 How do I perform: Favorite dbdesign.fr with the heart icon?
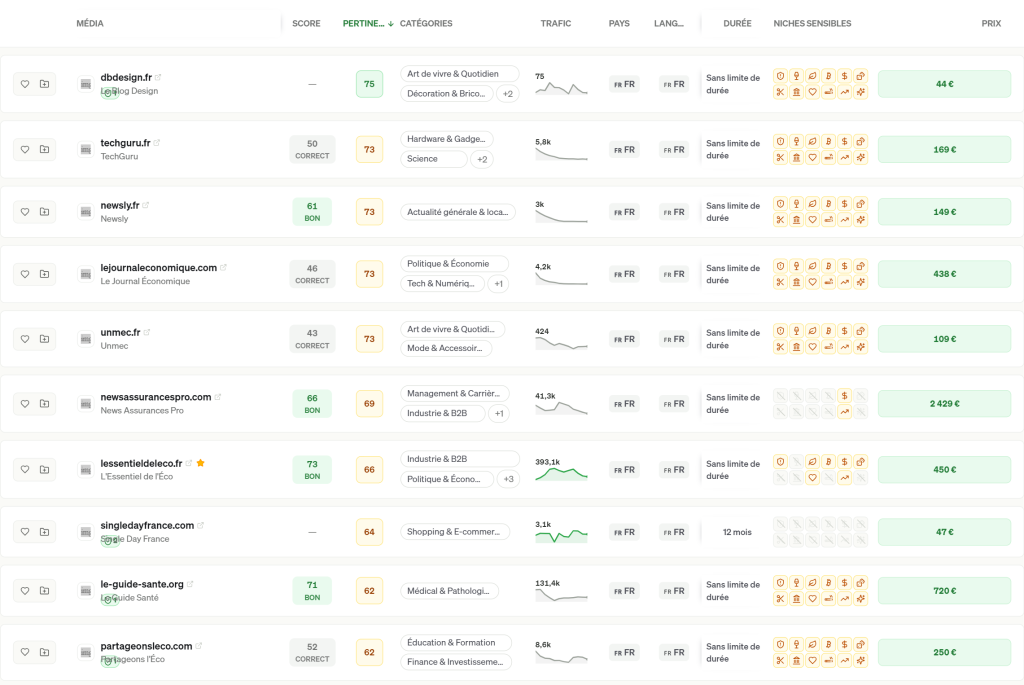[25, 84]
